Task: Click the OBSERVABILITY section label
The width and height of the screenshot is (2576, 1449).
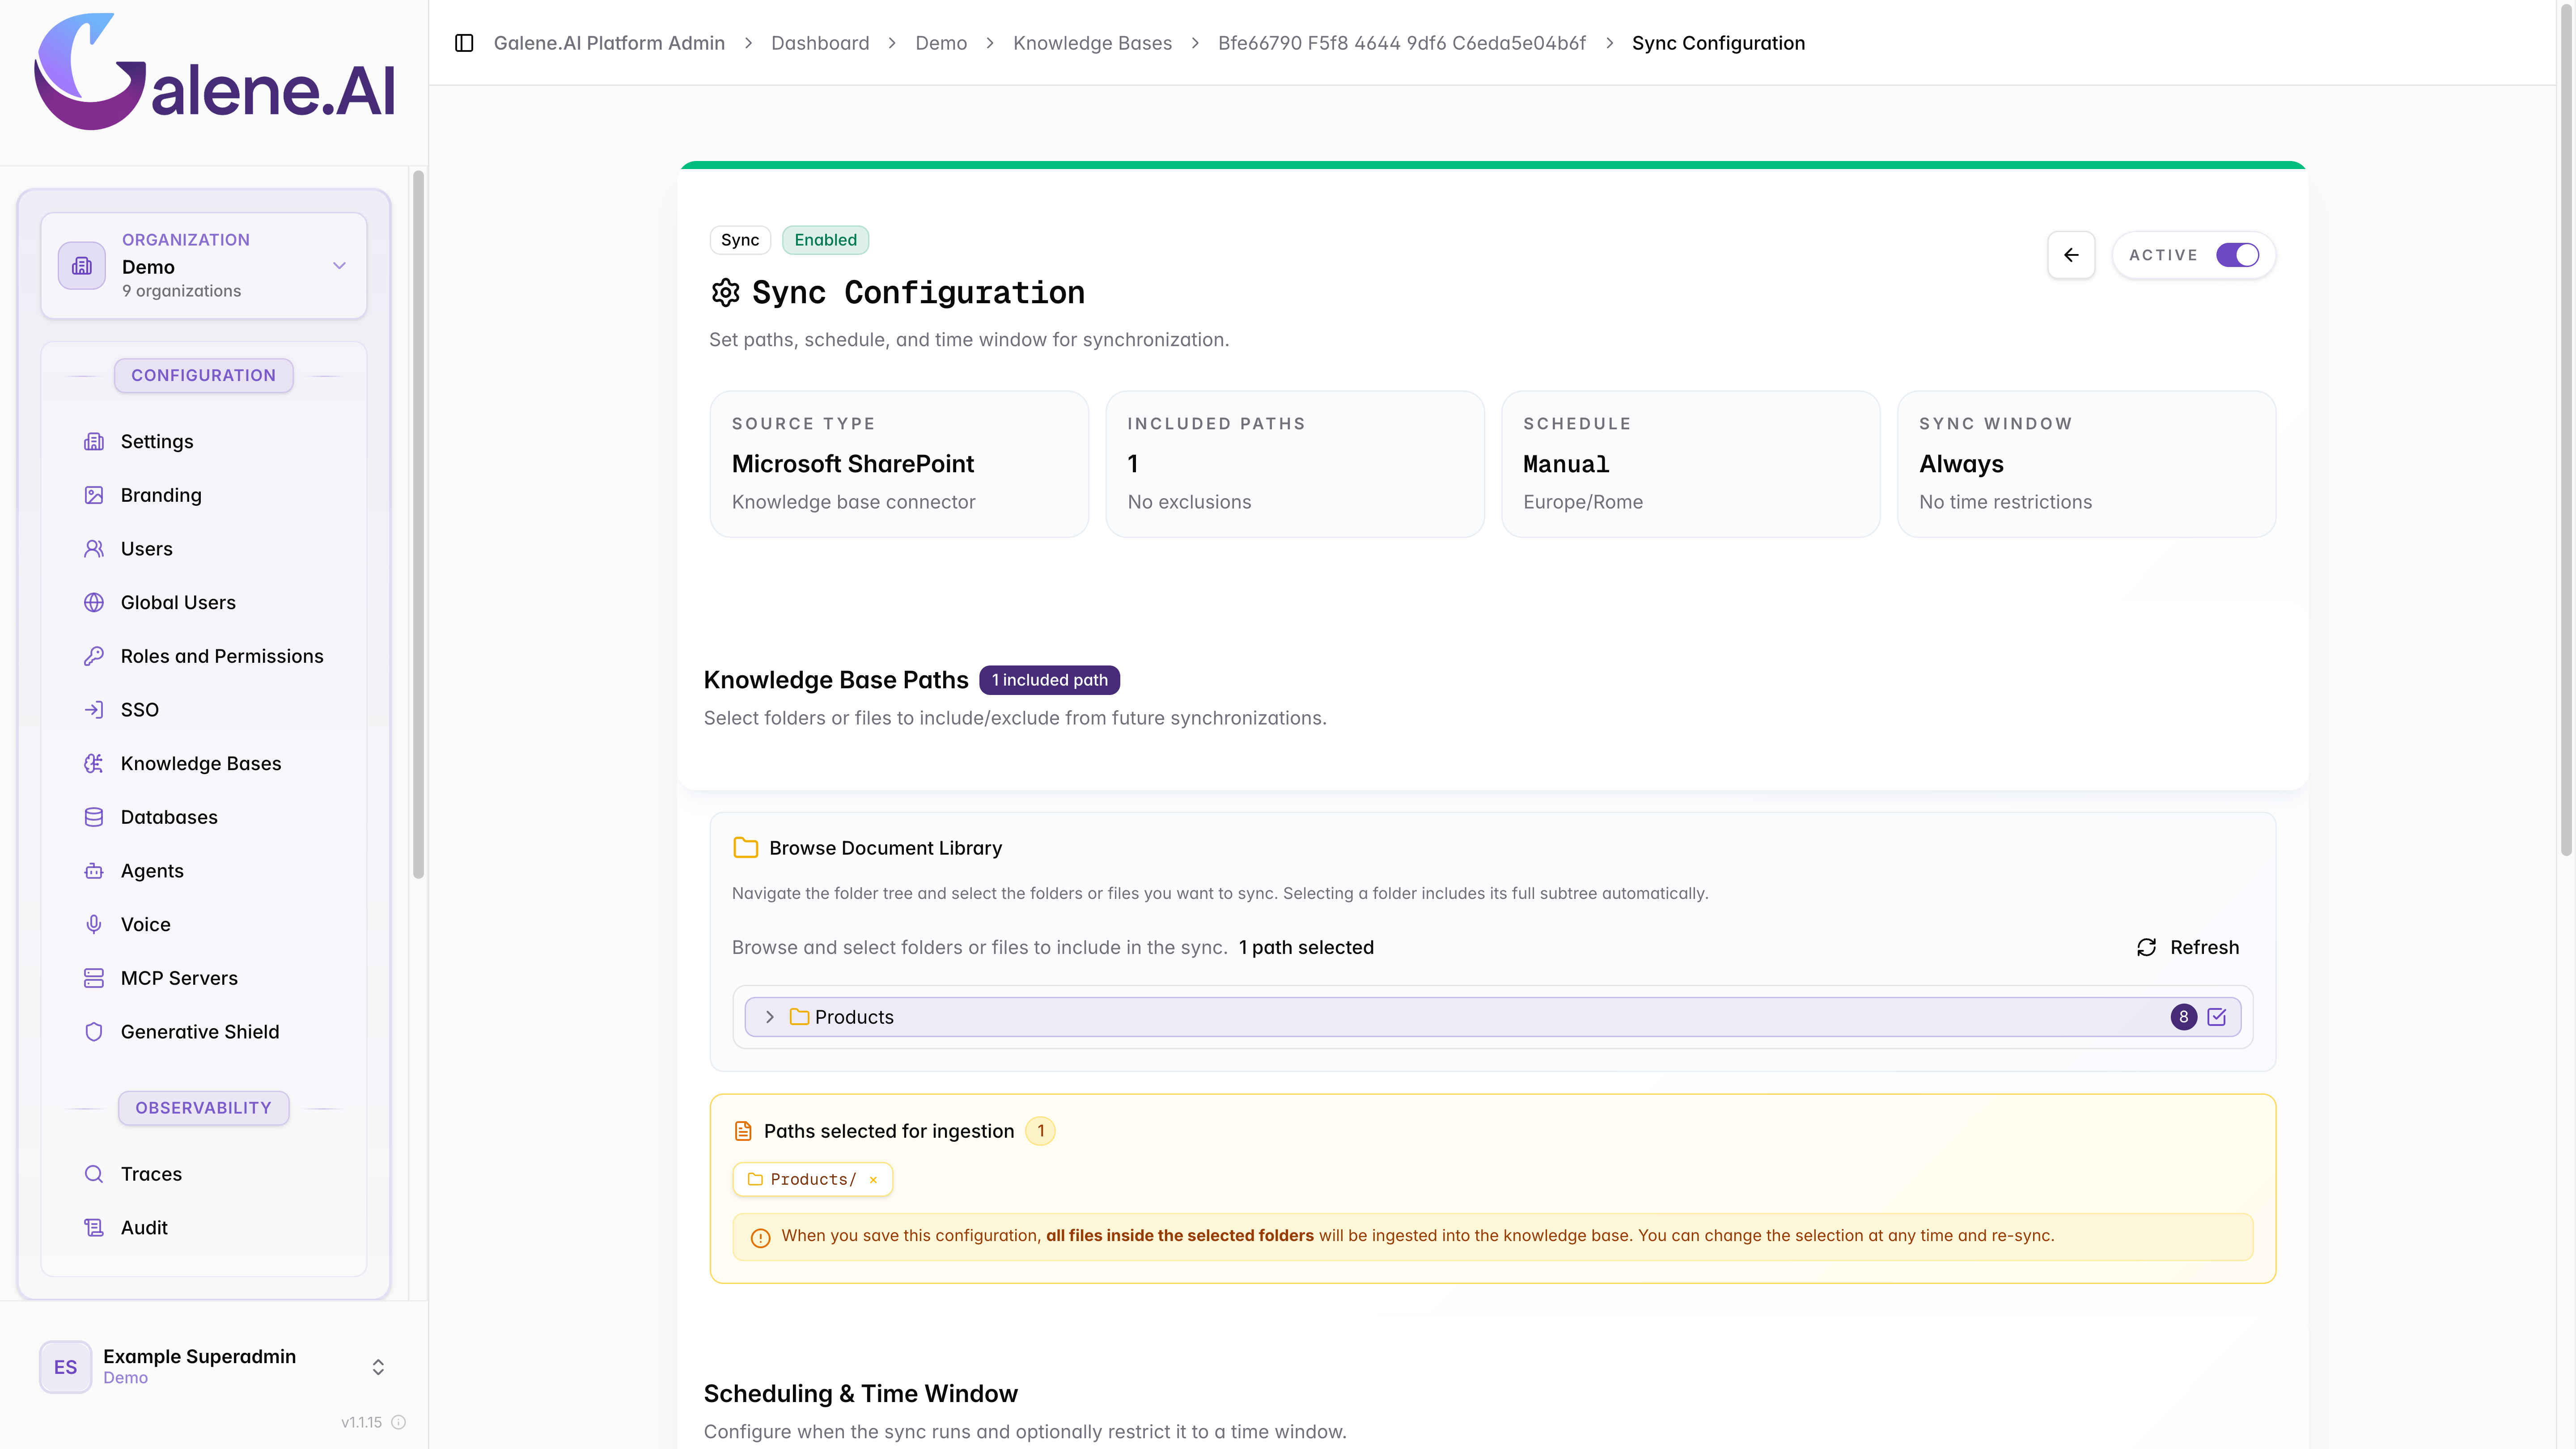Action: pos(203,1108)
